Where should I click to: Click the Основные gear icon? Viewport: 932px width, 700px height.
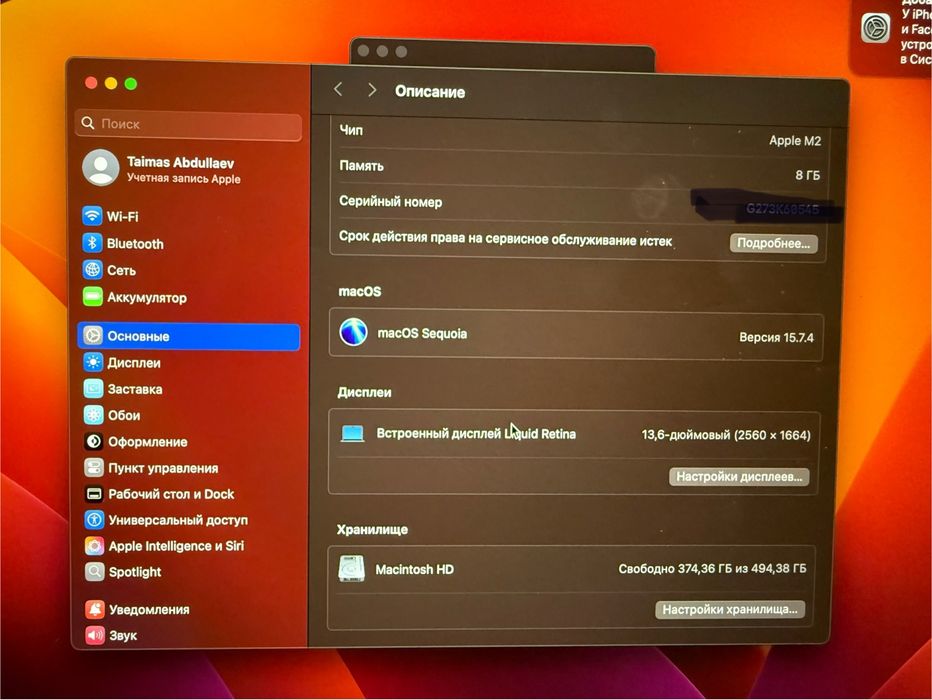[x=93, y=336]
